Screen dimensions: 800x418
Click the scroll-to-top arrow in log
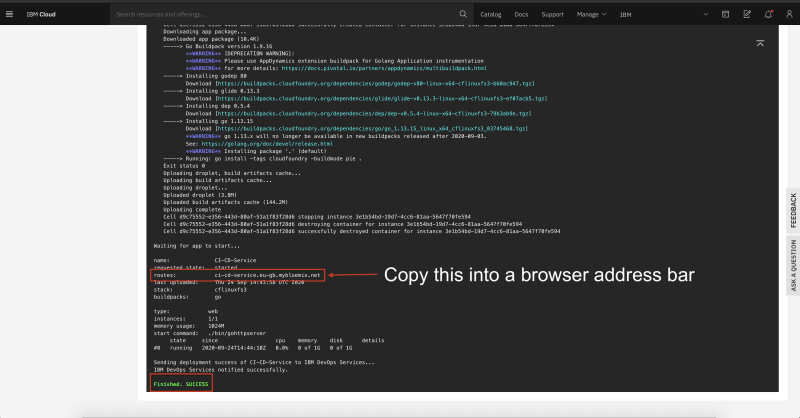760,43
